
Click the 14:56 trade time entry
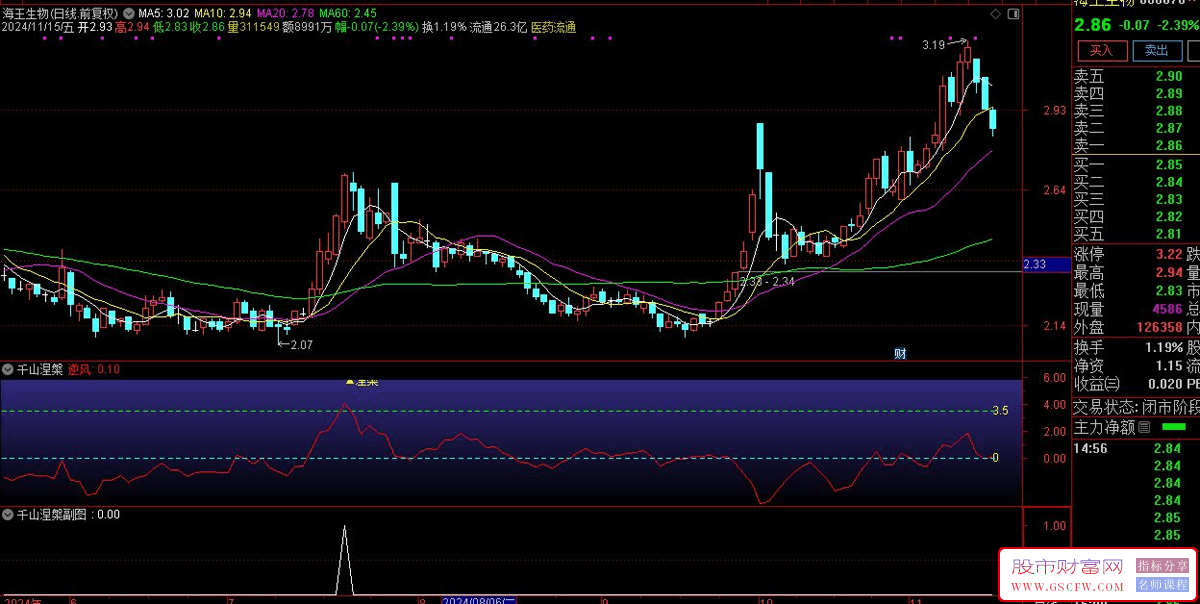click(x=1092, y=449)
